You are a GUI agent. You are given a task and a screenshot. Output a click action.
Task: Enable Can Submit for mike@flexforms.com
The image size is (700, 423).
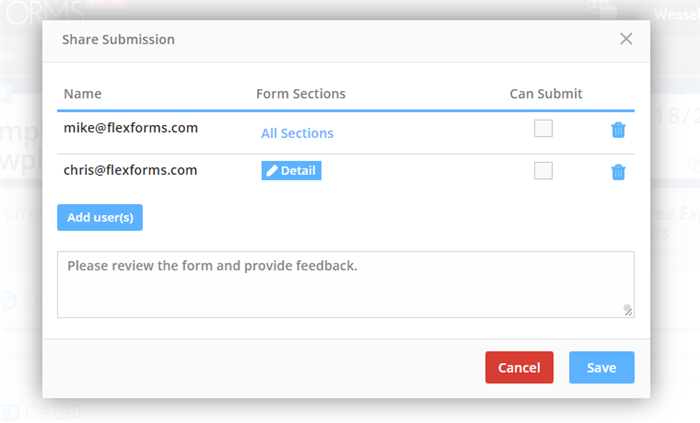(x=543, y=128)
